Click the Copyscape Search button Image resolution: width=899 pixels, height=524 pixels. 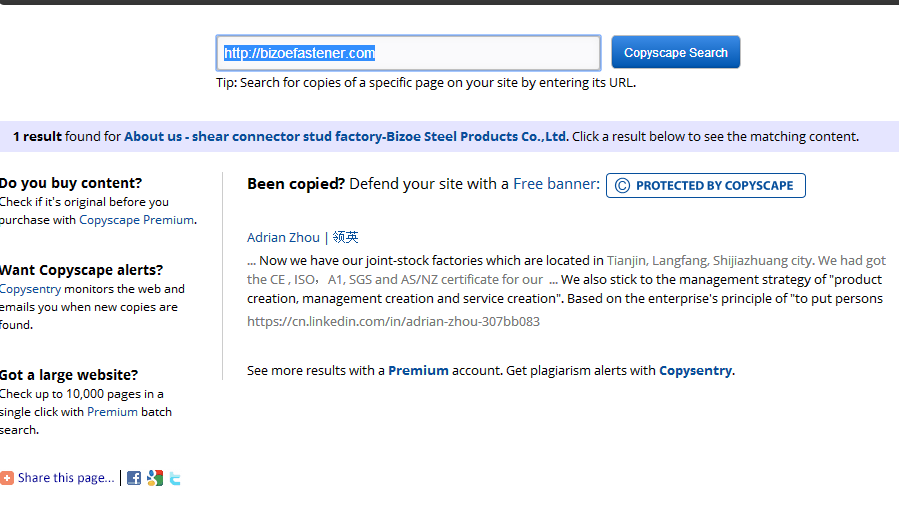[675, 52]
